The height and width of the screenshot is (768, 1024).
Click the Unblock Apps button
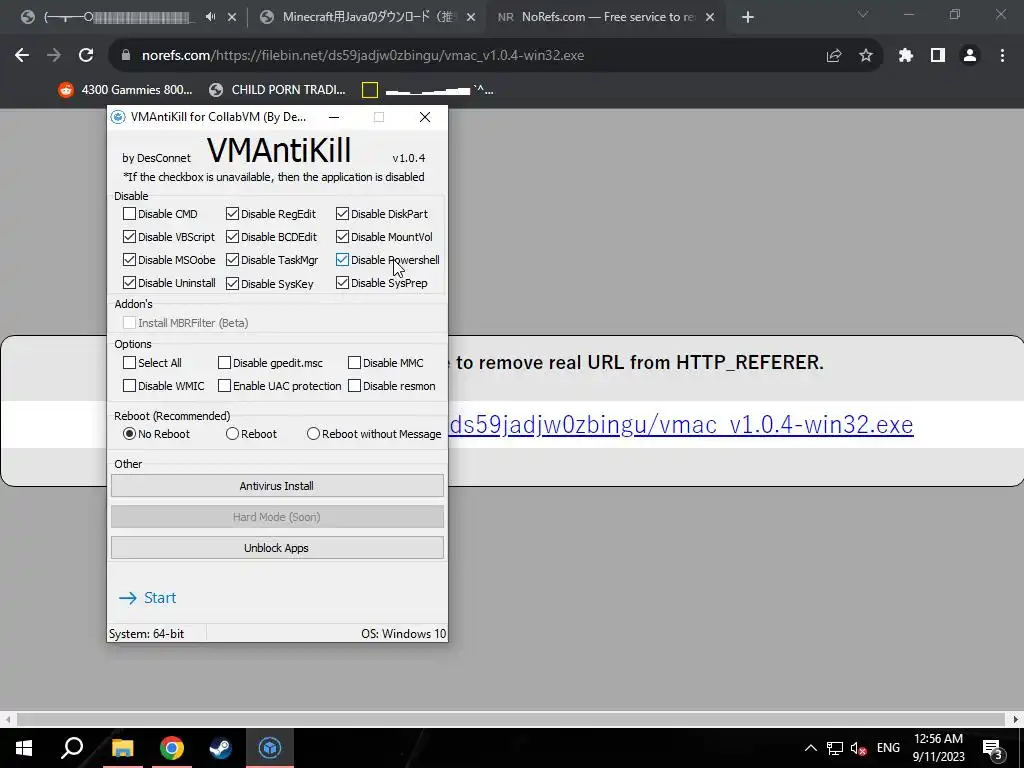tap(277, 548)
